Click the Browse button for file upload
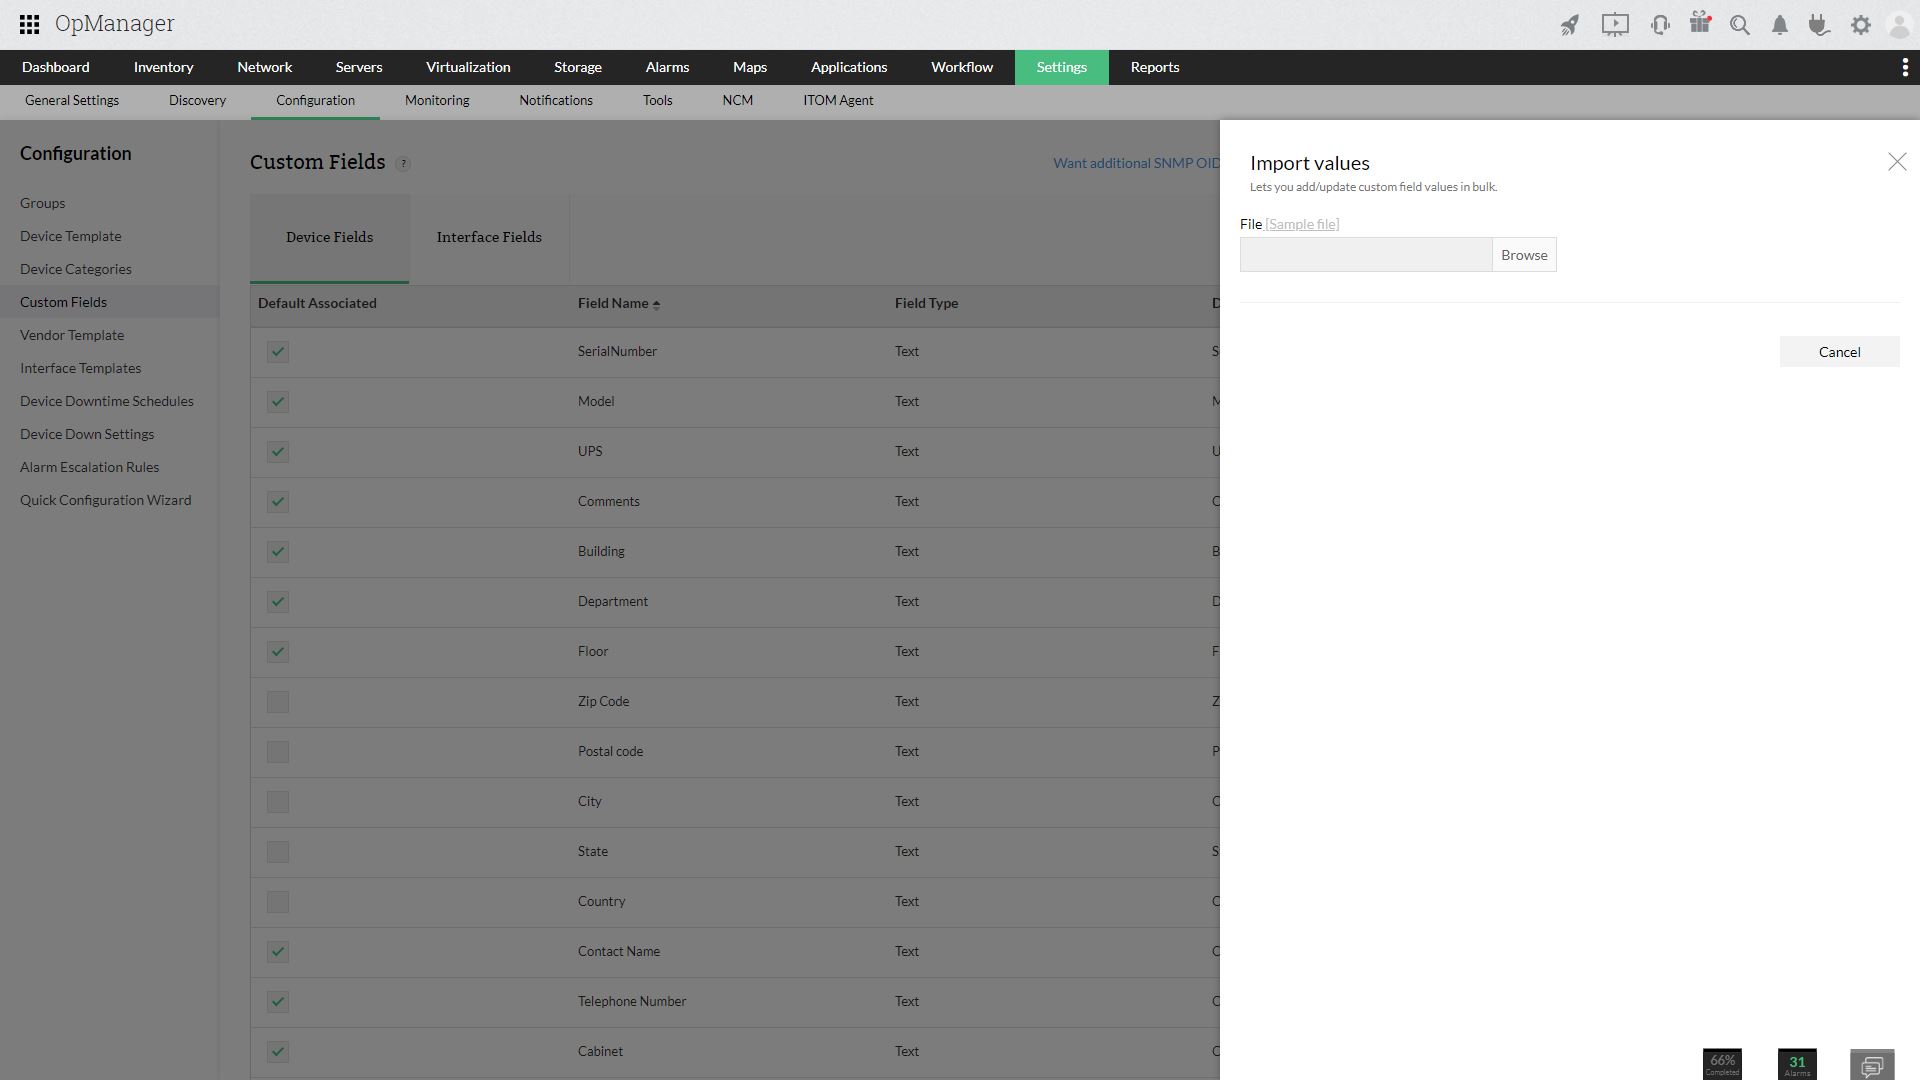The image size is (1920, 1080). (x=1523, y=255)
